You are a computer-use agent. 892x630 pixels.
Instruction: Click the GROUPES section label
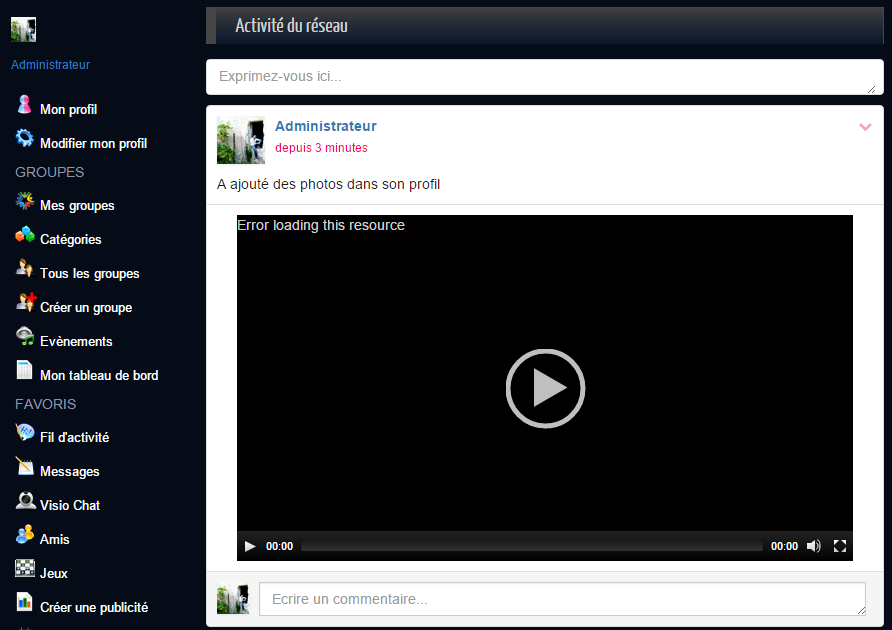click(x=49, y=172)
